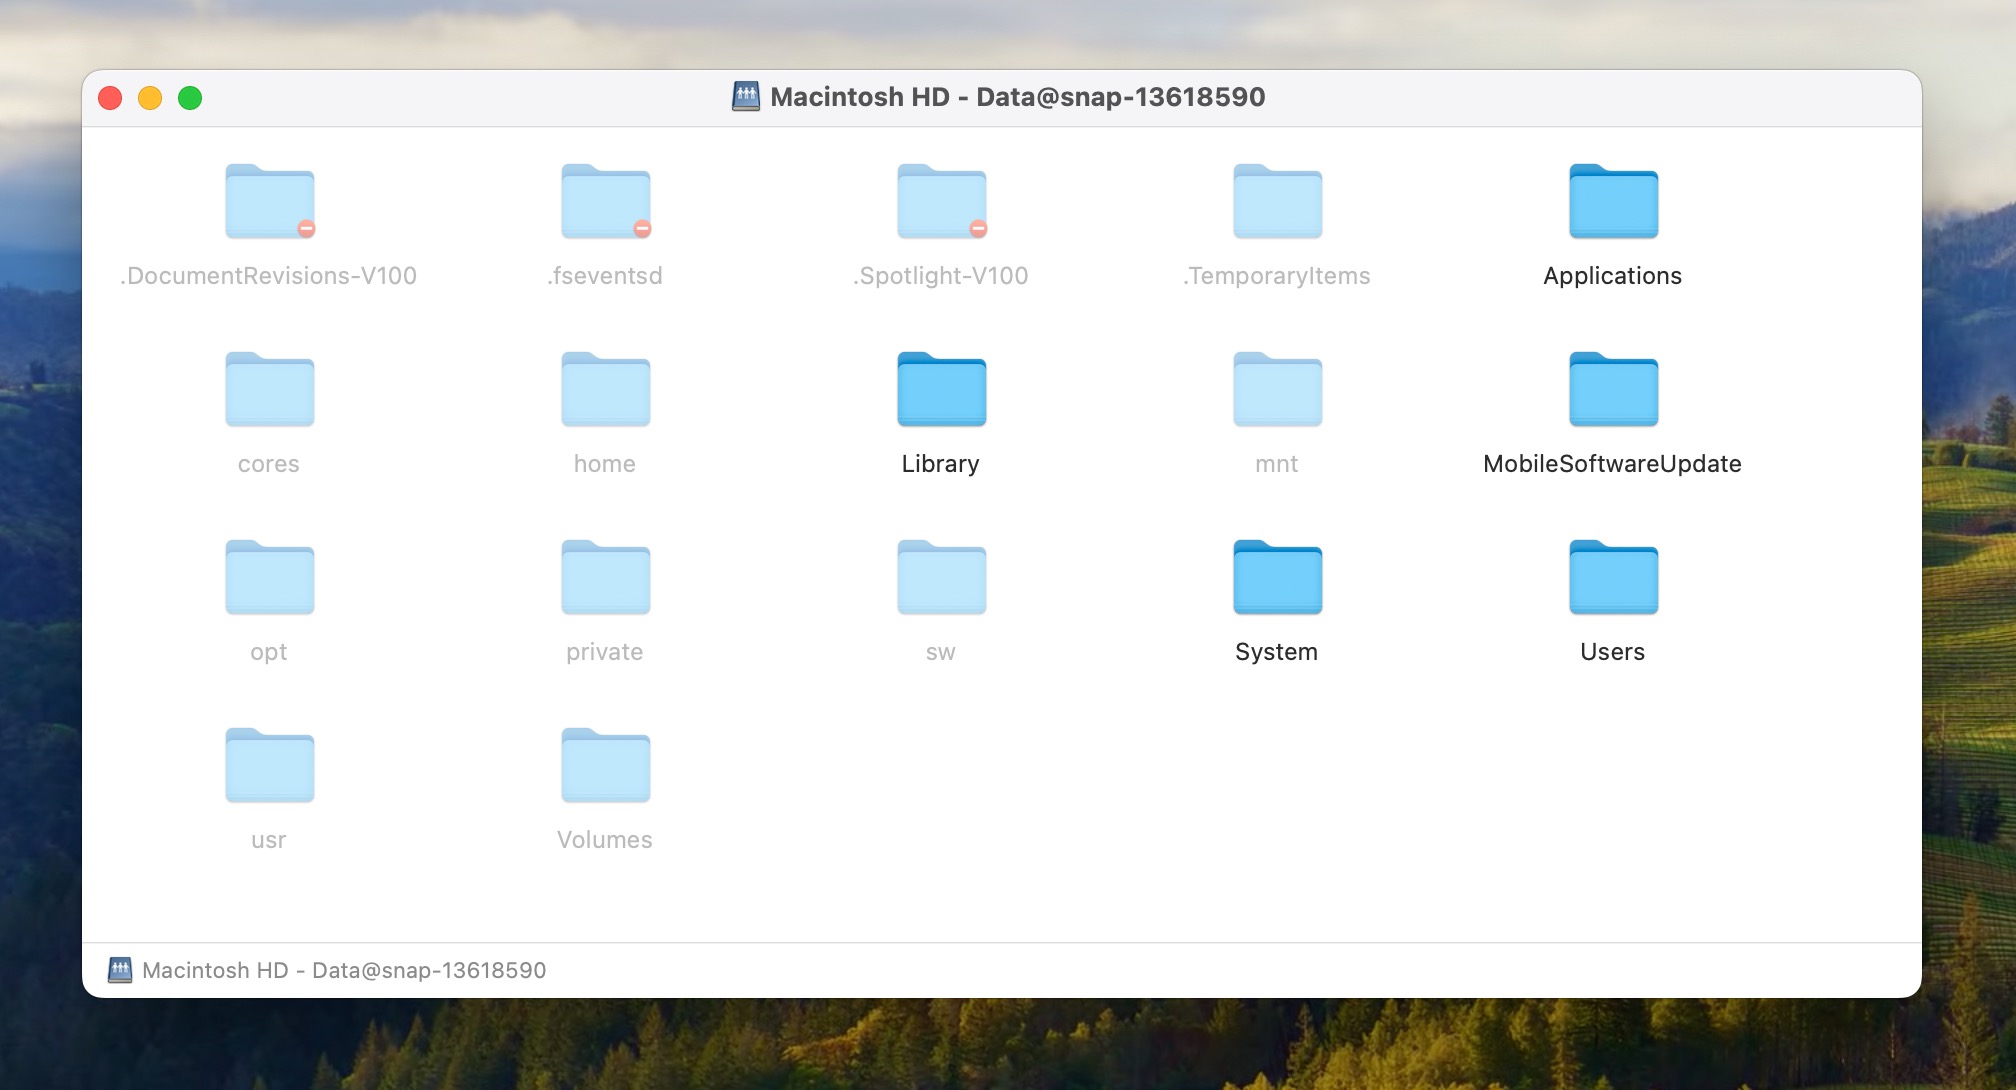Click the Volumes folder icon

tap(605, 766)
